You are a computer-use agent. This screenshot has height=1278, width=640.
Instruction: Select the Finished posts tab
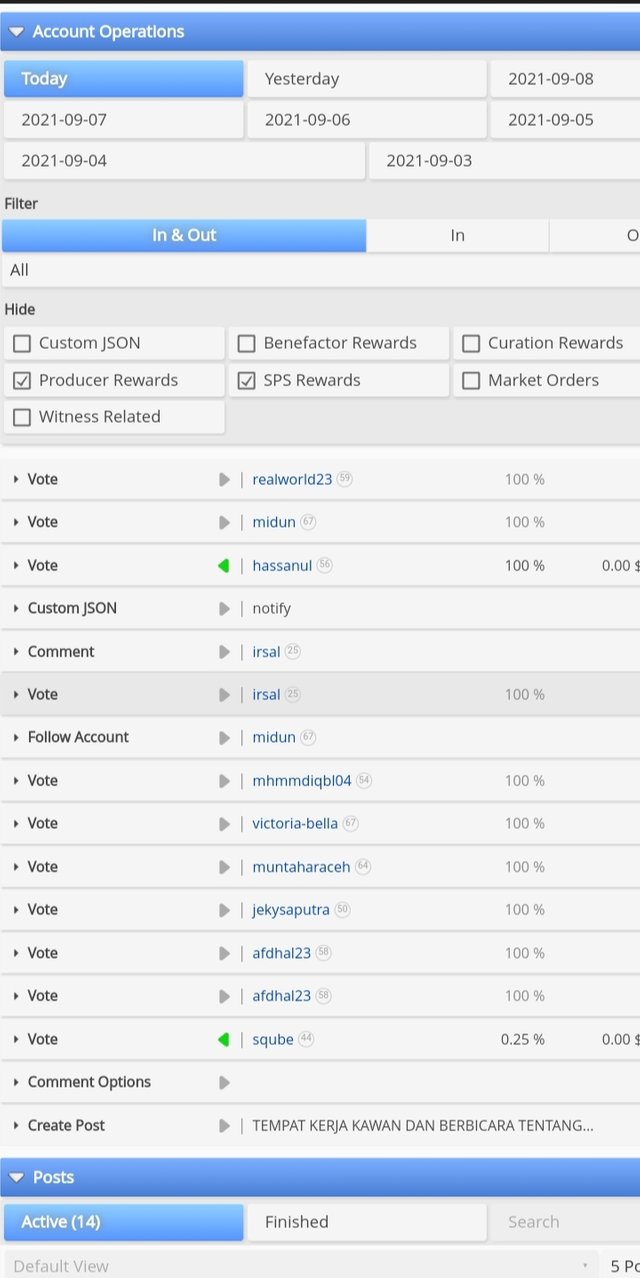point(366,1222)
